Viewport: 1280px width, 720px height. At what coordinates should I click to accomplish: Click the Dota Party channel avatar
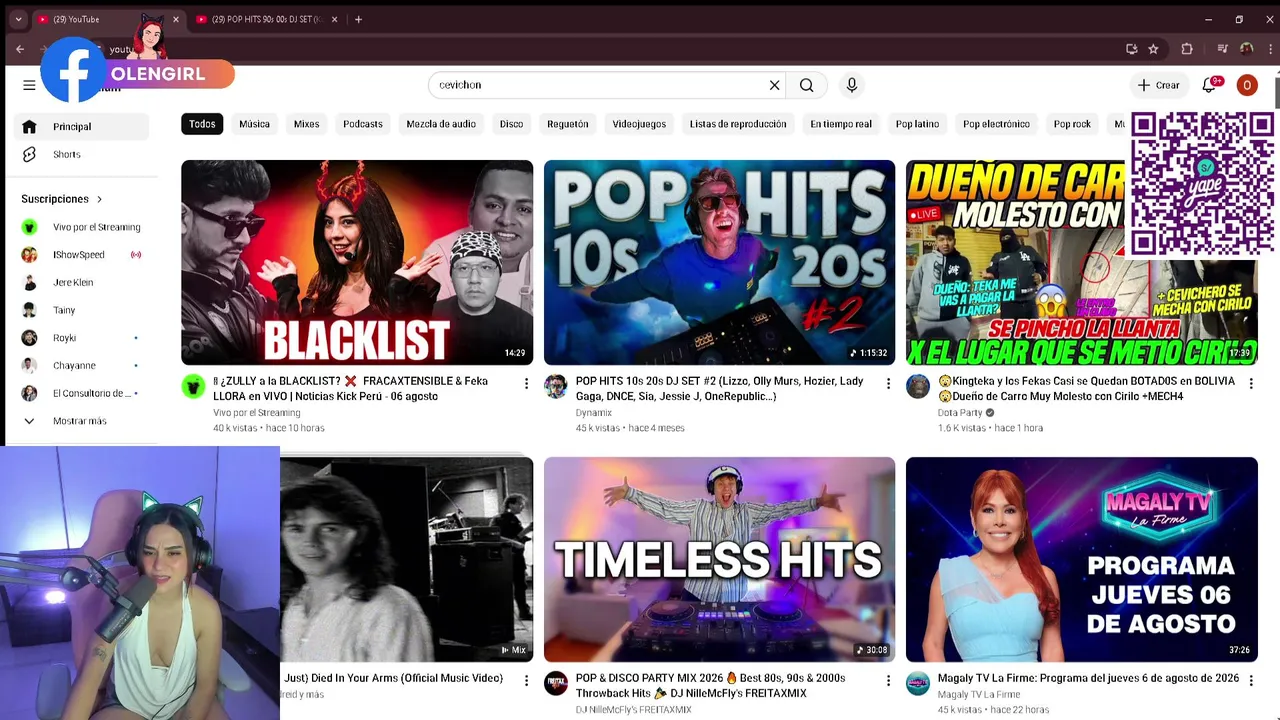coord(918,387)
